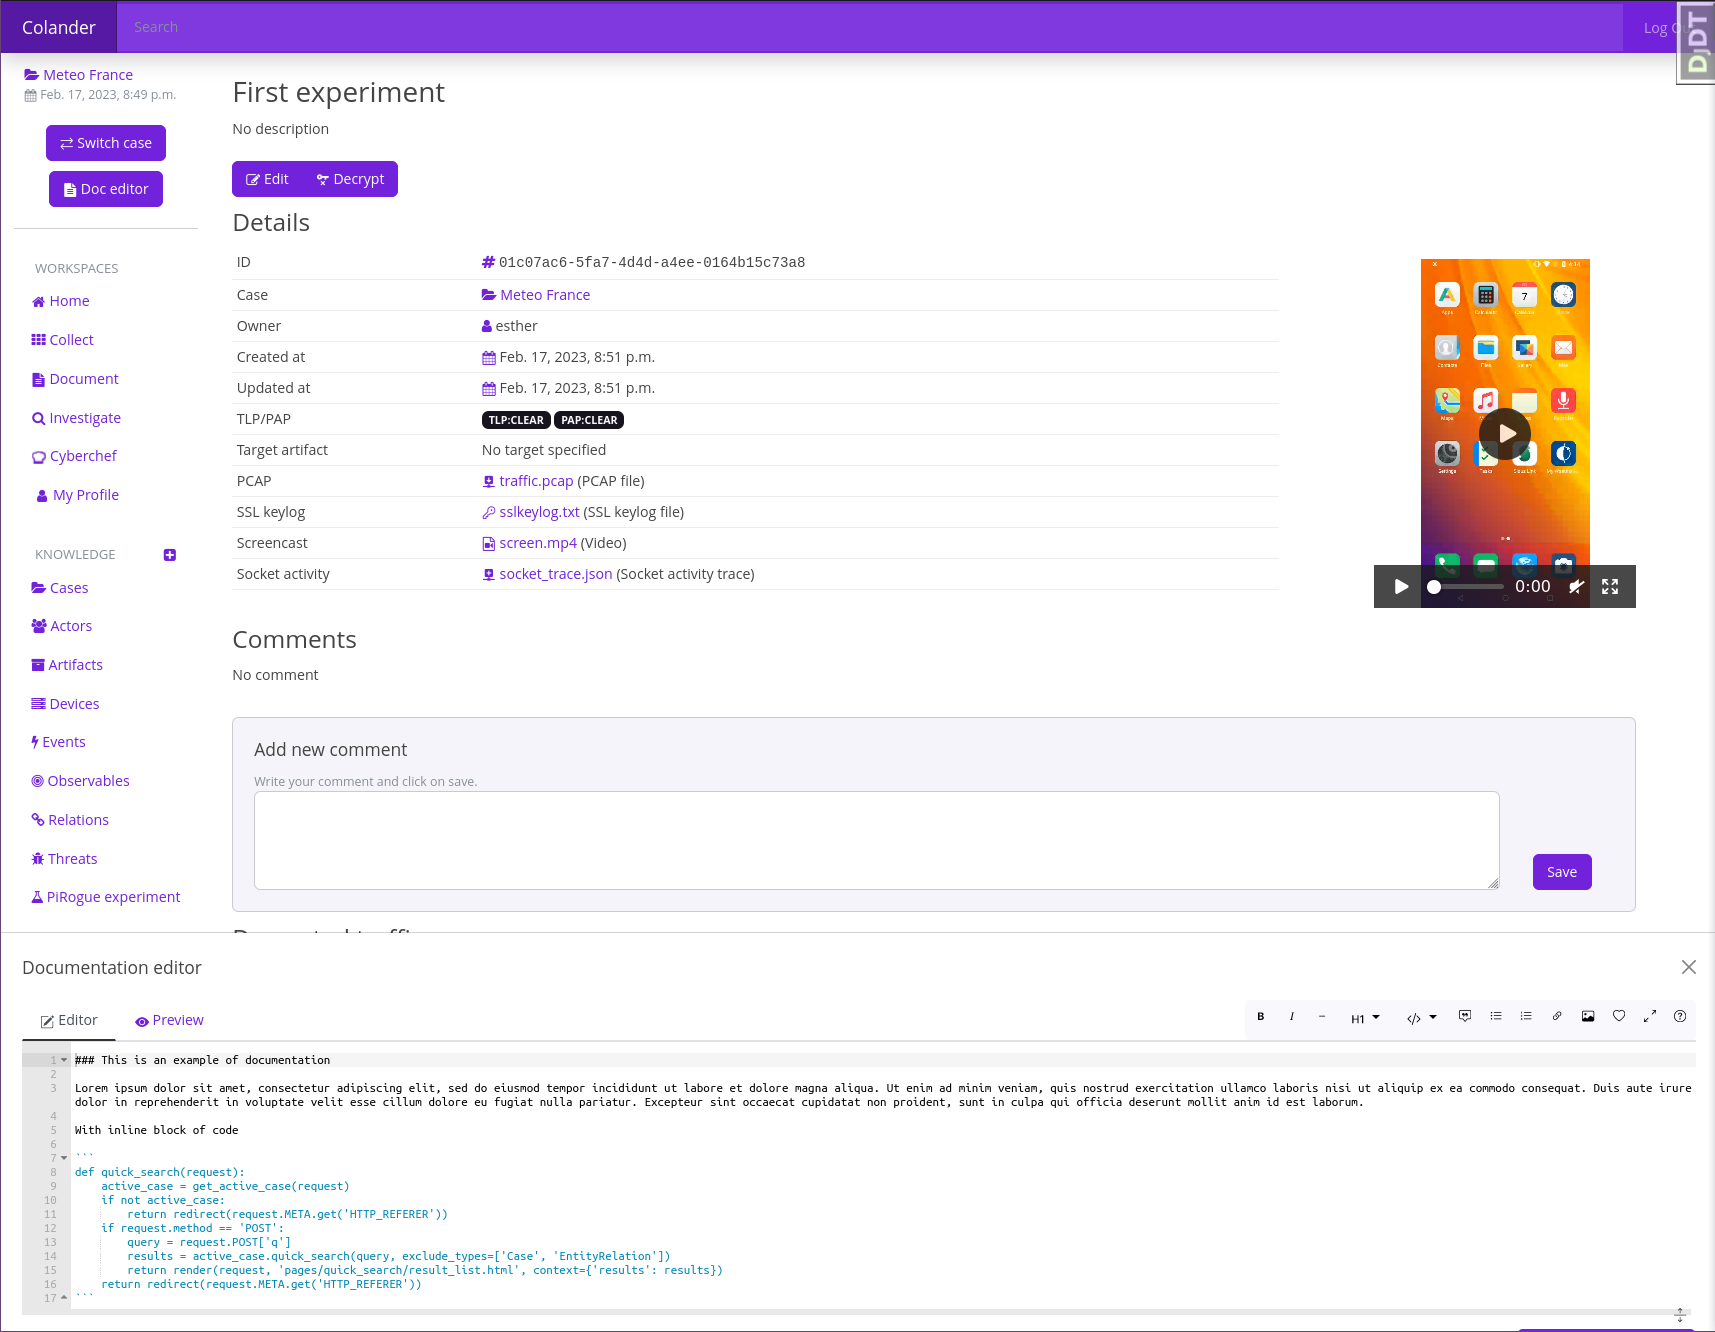Open the socket_trace.json link
This screenshot has height=1332, width=1715.
click(x=555, y=574)
